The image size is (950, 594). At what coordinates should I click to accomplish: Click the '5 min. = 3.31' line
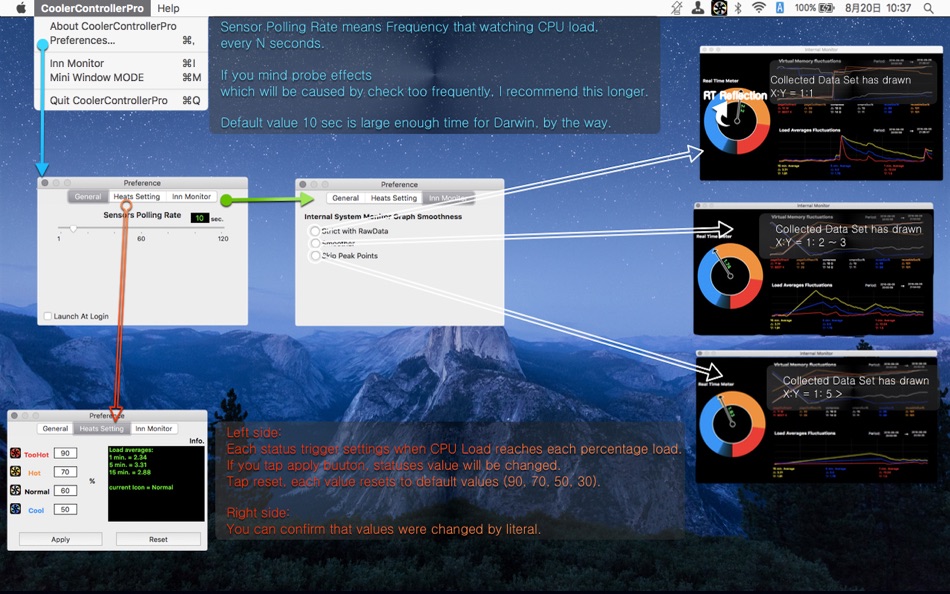coord(128,465)
